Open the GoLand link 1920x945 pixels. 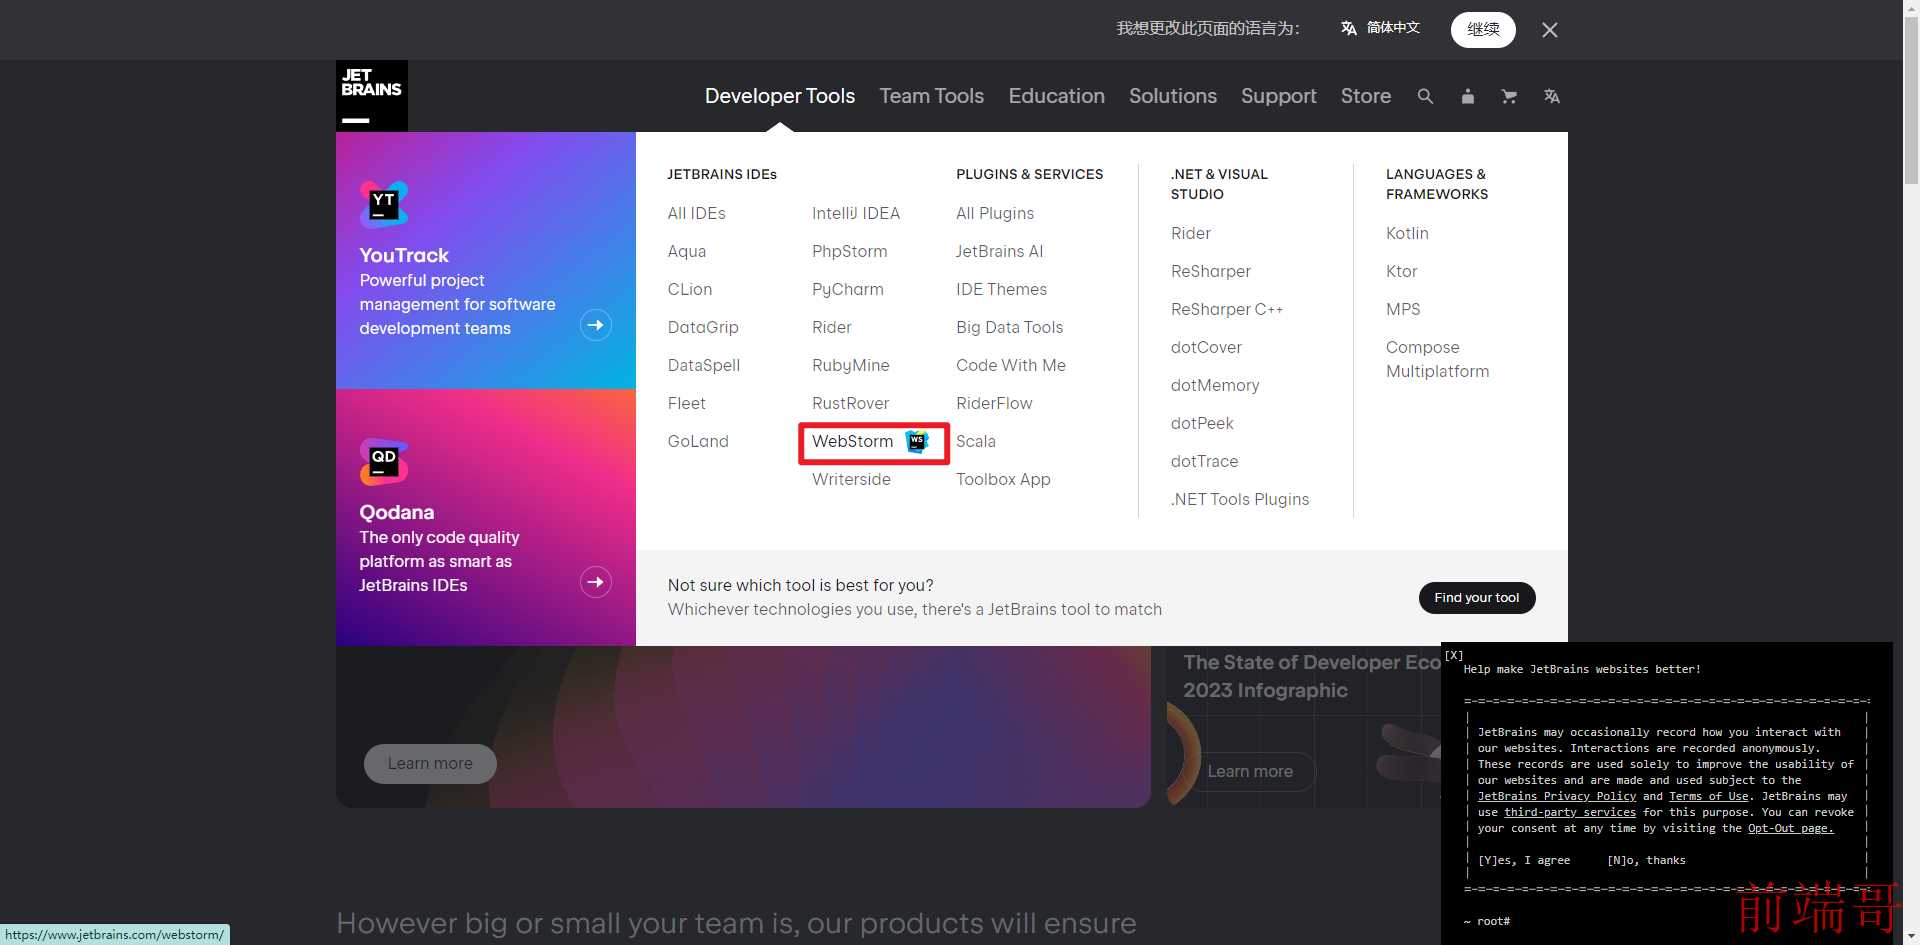click(698, 441)
